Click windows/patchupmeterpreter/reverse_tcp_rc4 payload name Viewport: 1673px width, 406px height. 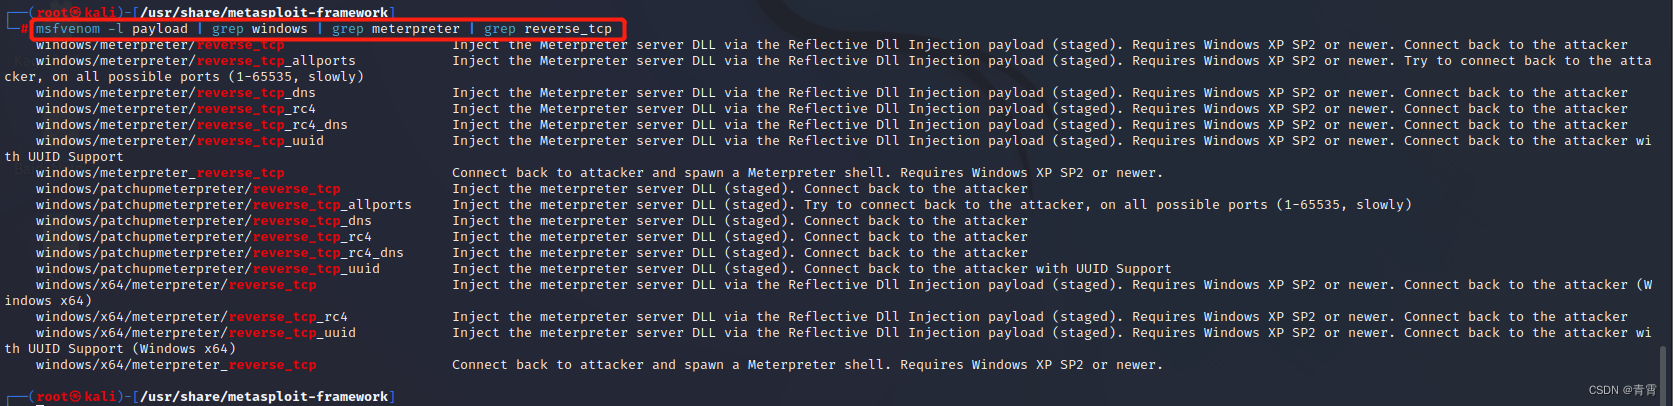(x=204, y=237)
